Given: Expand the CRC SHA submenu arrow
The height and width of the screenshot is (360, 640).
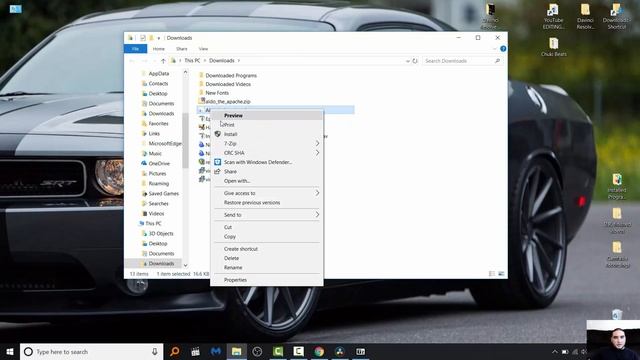Looking at the screenshot, I should point(317,153).
